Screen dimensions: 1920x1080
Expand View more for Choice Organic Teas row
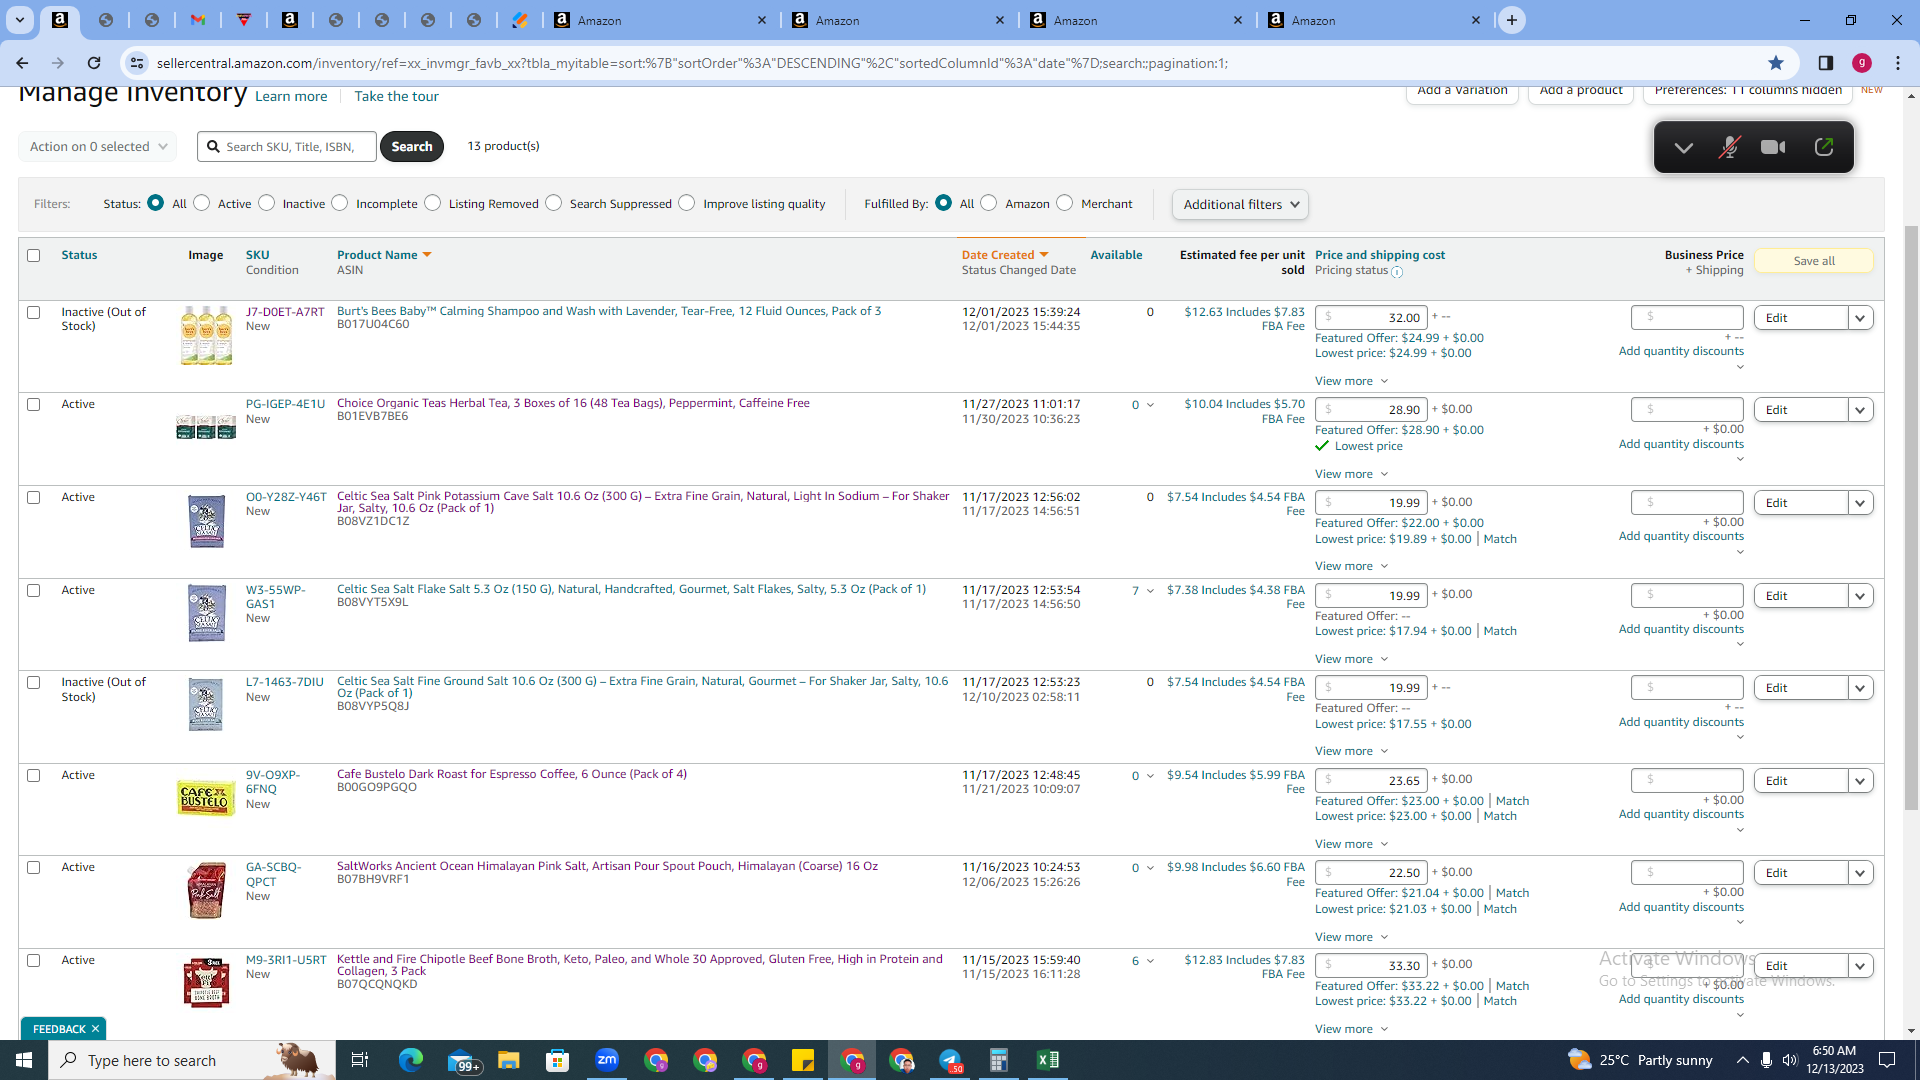tap(1351, 474)
